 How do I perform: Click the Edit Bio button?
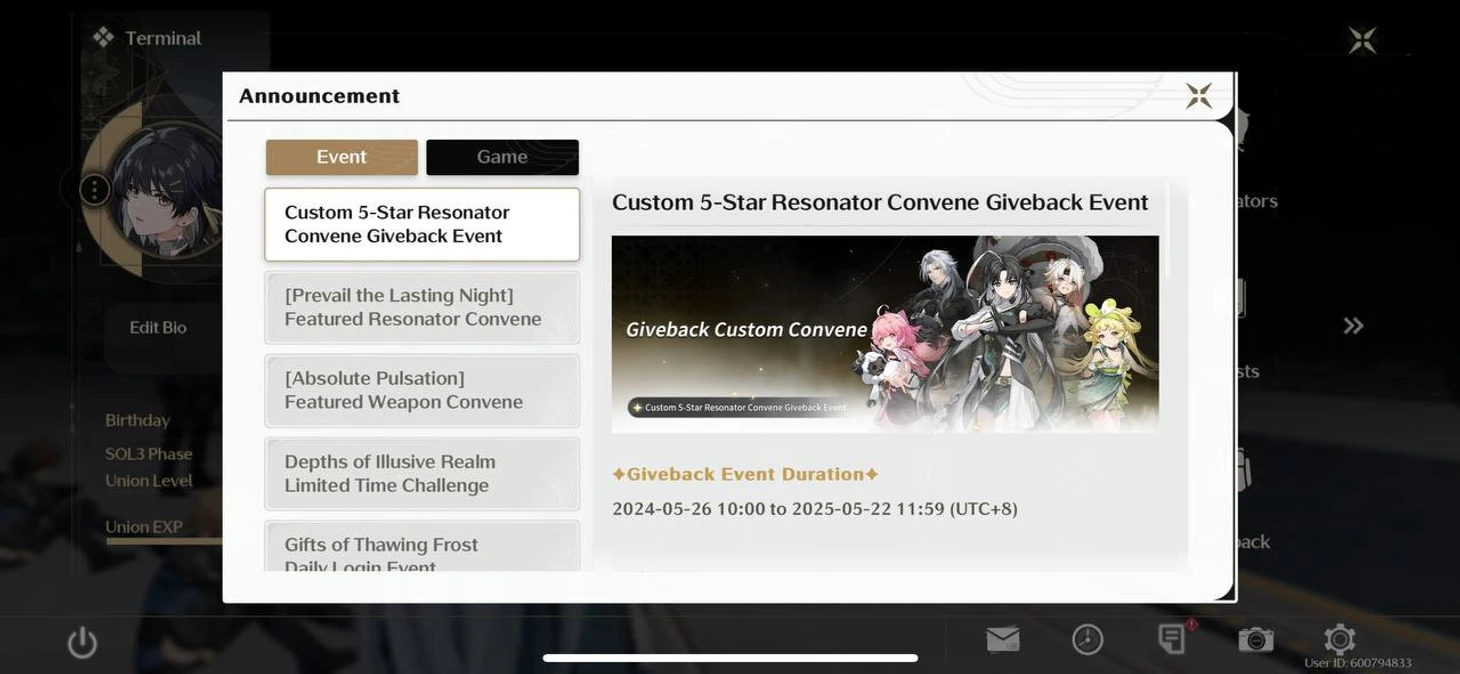click(x=158, y=328)
